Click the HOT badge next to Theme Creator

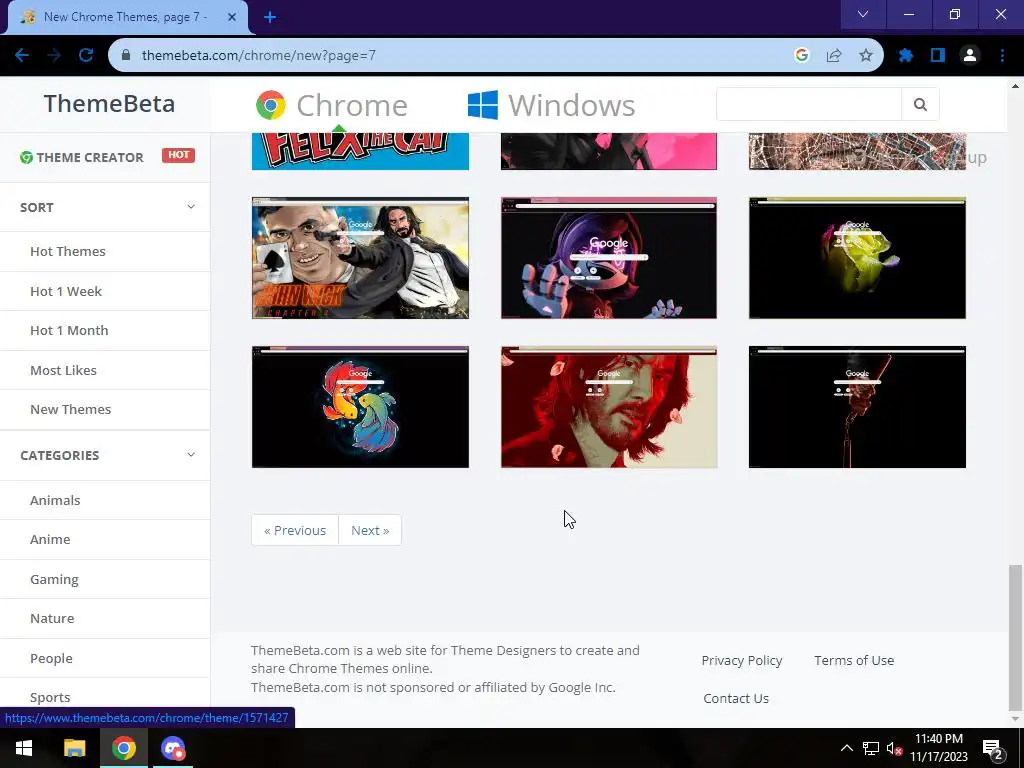pyautogui.click(x=178, y=155)
